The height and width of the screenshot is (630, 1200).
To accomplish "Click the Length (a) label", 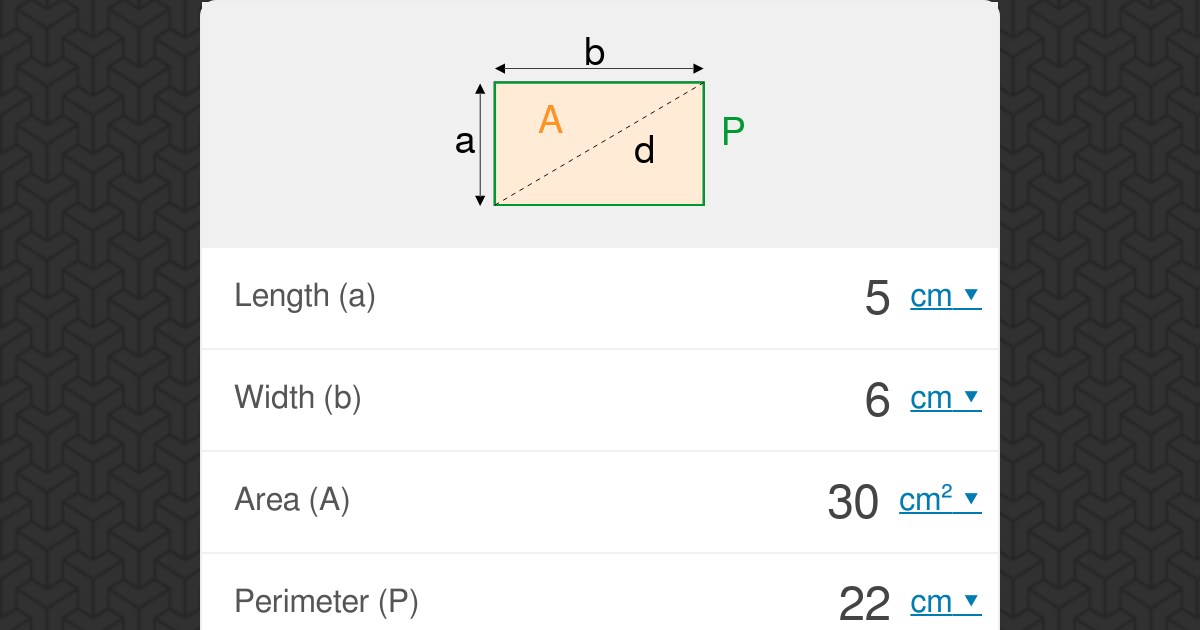I will click(x=305, y=296).
